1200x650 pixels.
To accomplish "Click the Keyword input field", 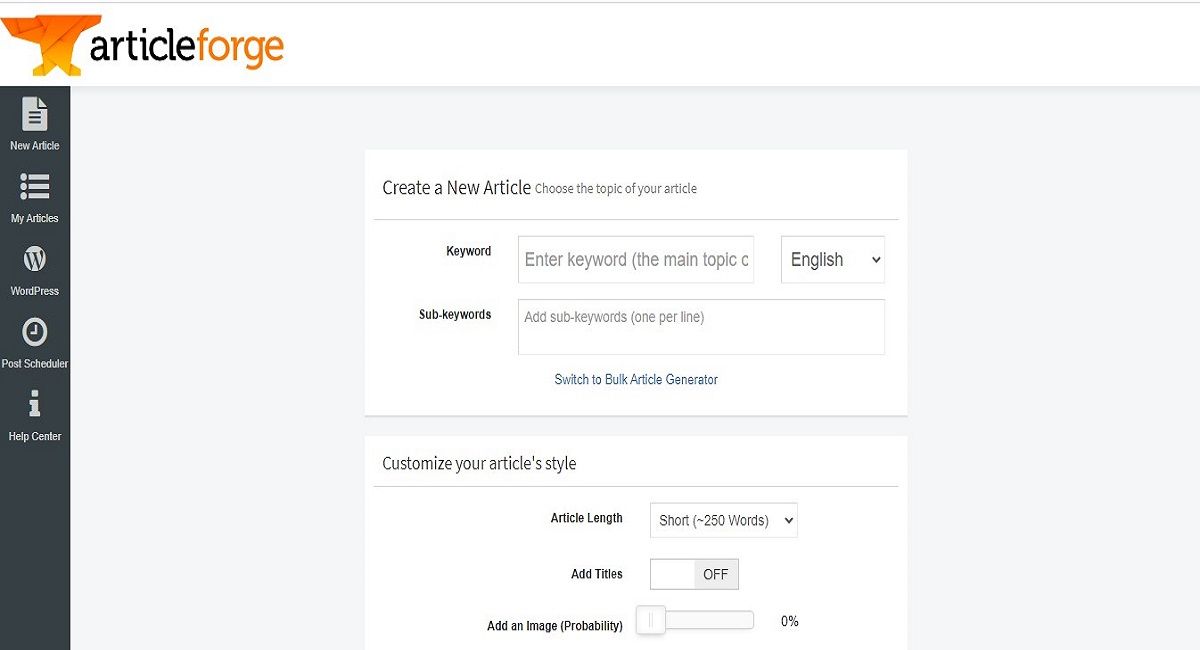I will (x=636, y=260).
